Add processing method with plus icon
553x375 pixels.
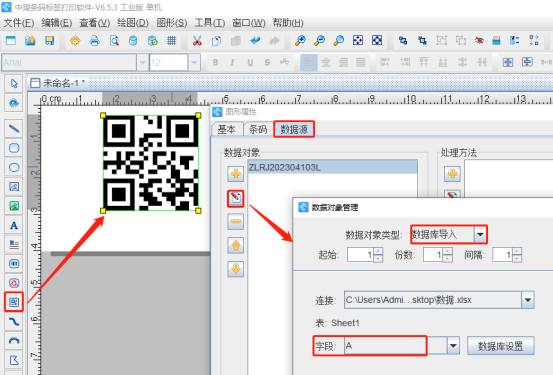coord(452,174)
